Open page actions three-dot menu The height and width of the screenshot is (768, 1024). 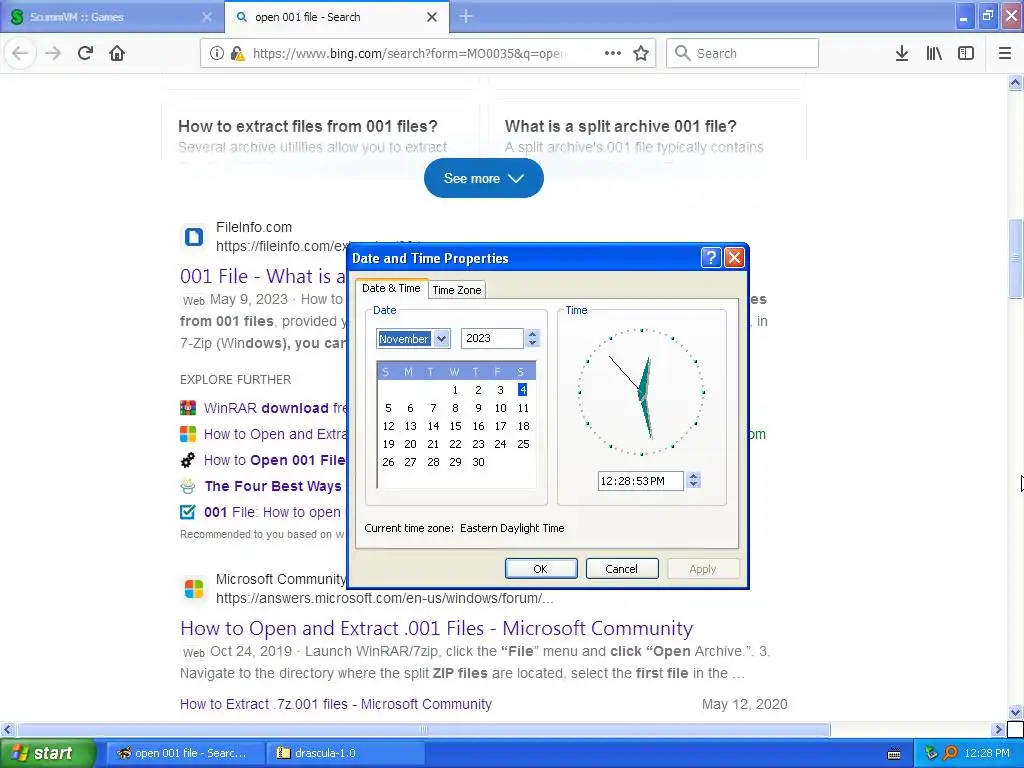(613, 53)
